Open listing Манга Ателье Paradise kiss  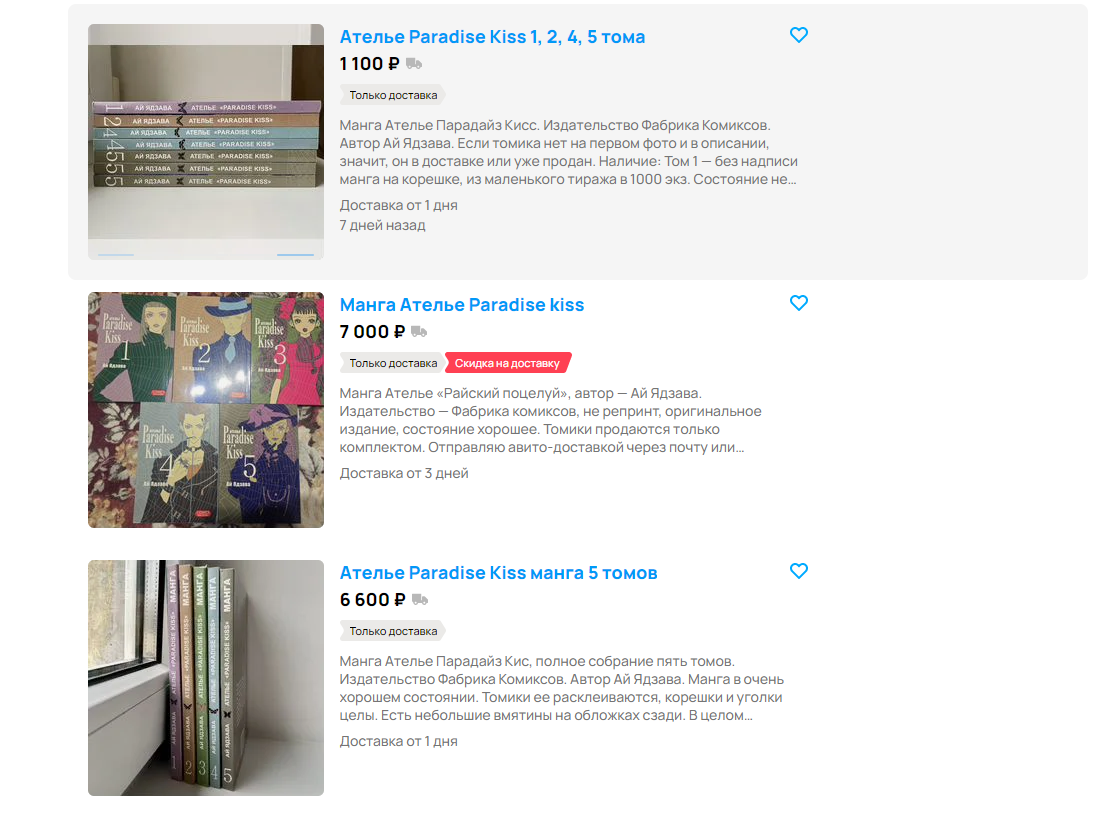[x=462, y=304]
